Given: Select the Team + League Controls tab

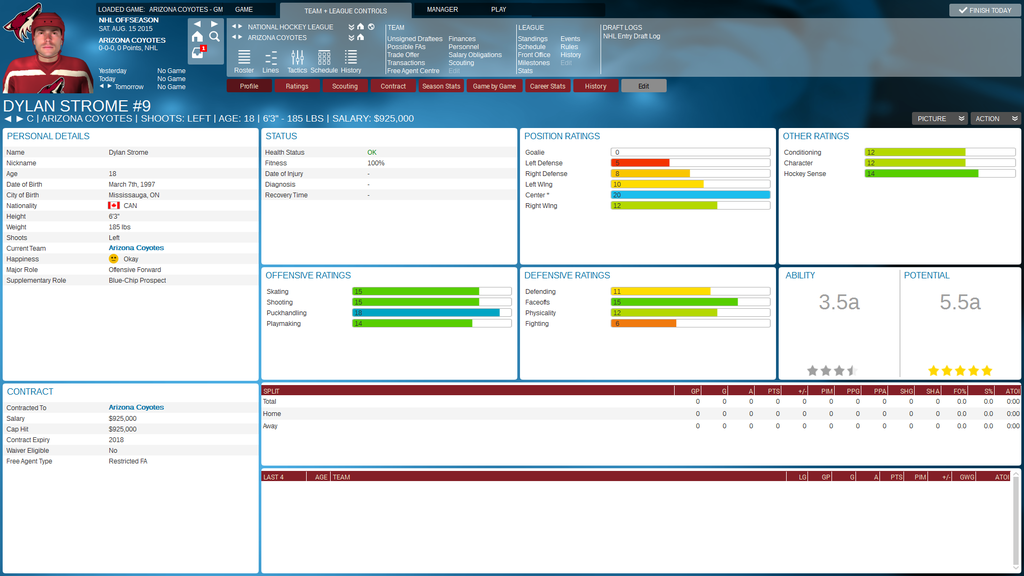Looking at the screenshot, I should coord(345,10).
